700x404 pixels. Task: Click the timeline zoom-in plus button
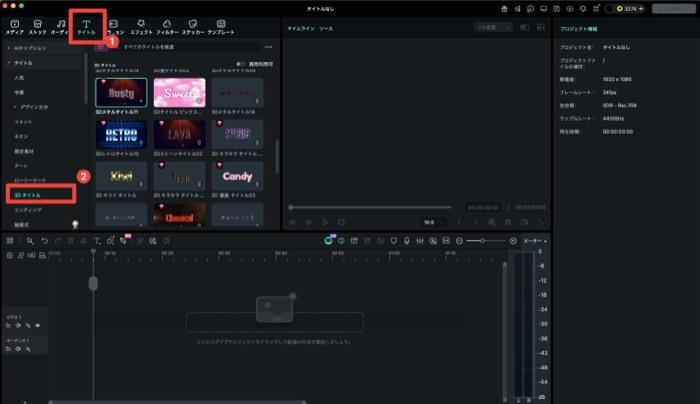513,241
